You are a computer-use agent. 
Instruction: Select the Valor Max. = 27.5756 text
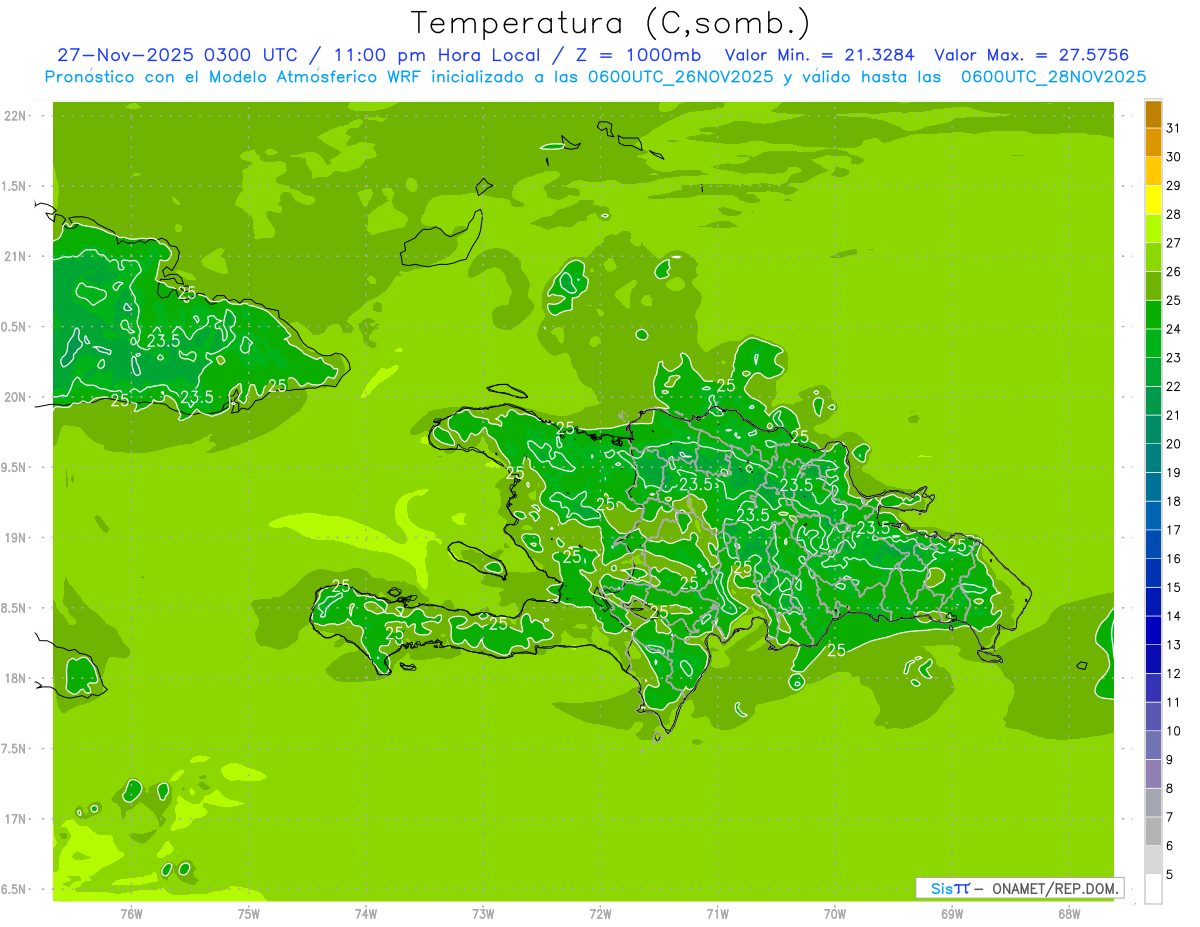click(1031, 55)
